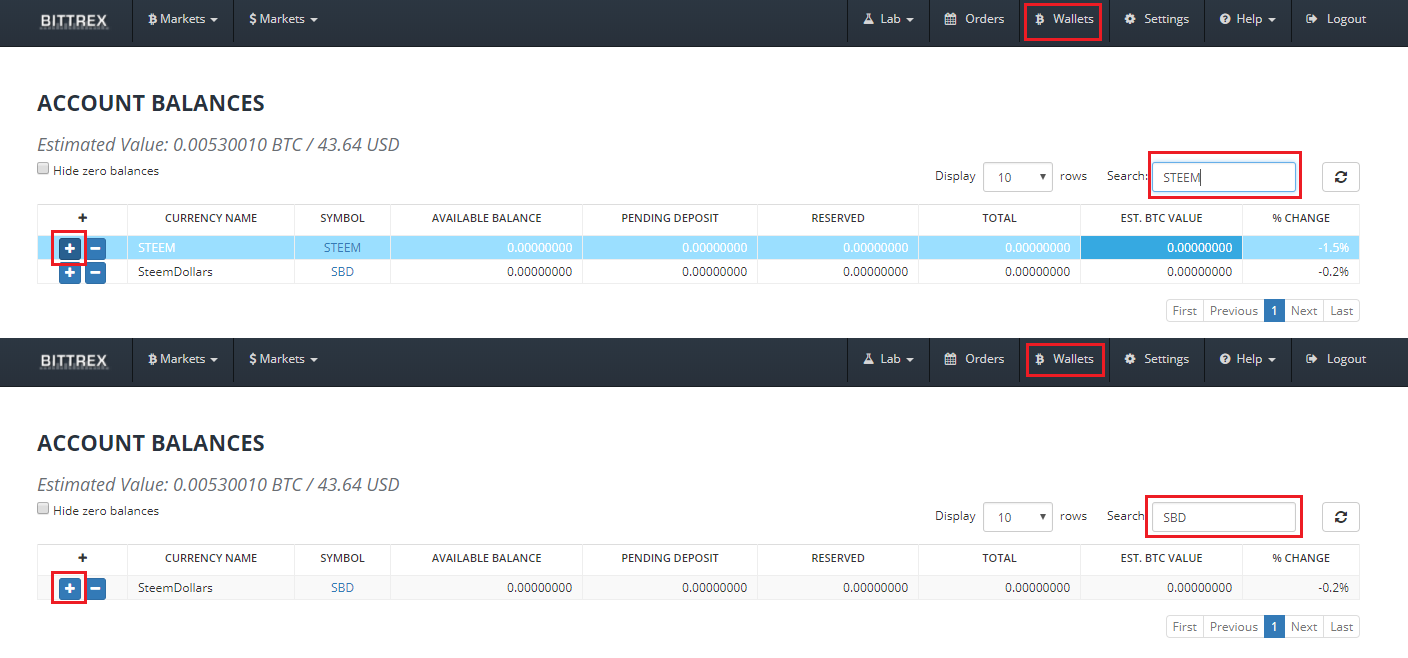Expand the Lab menu in the lower navbar
This screenshot has width=1408, height=658.
[888, 359]
